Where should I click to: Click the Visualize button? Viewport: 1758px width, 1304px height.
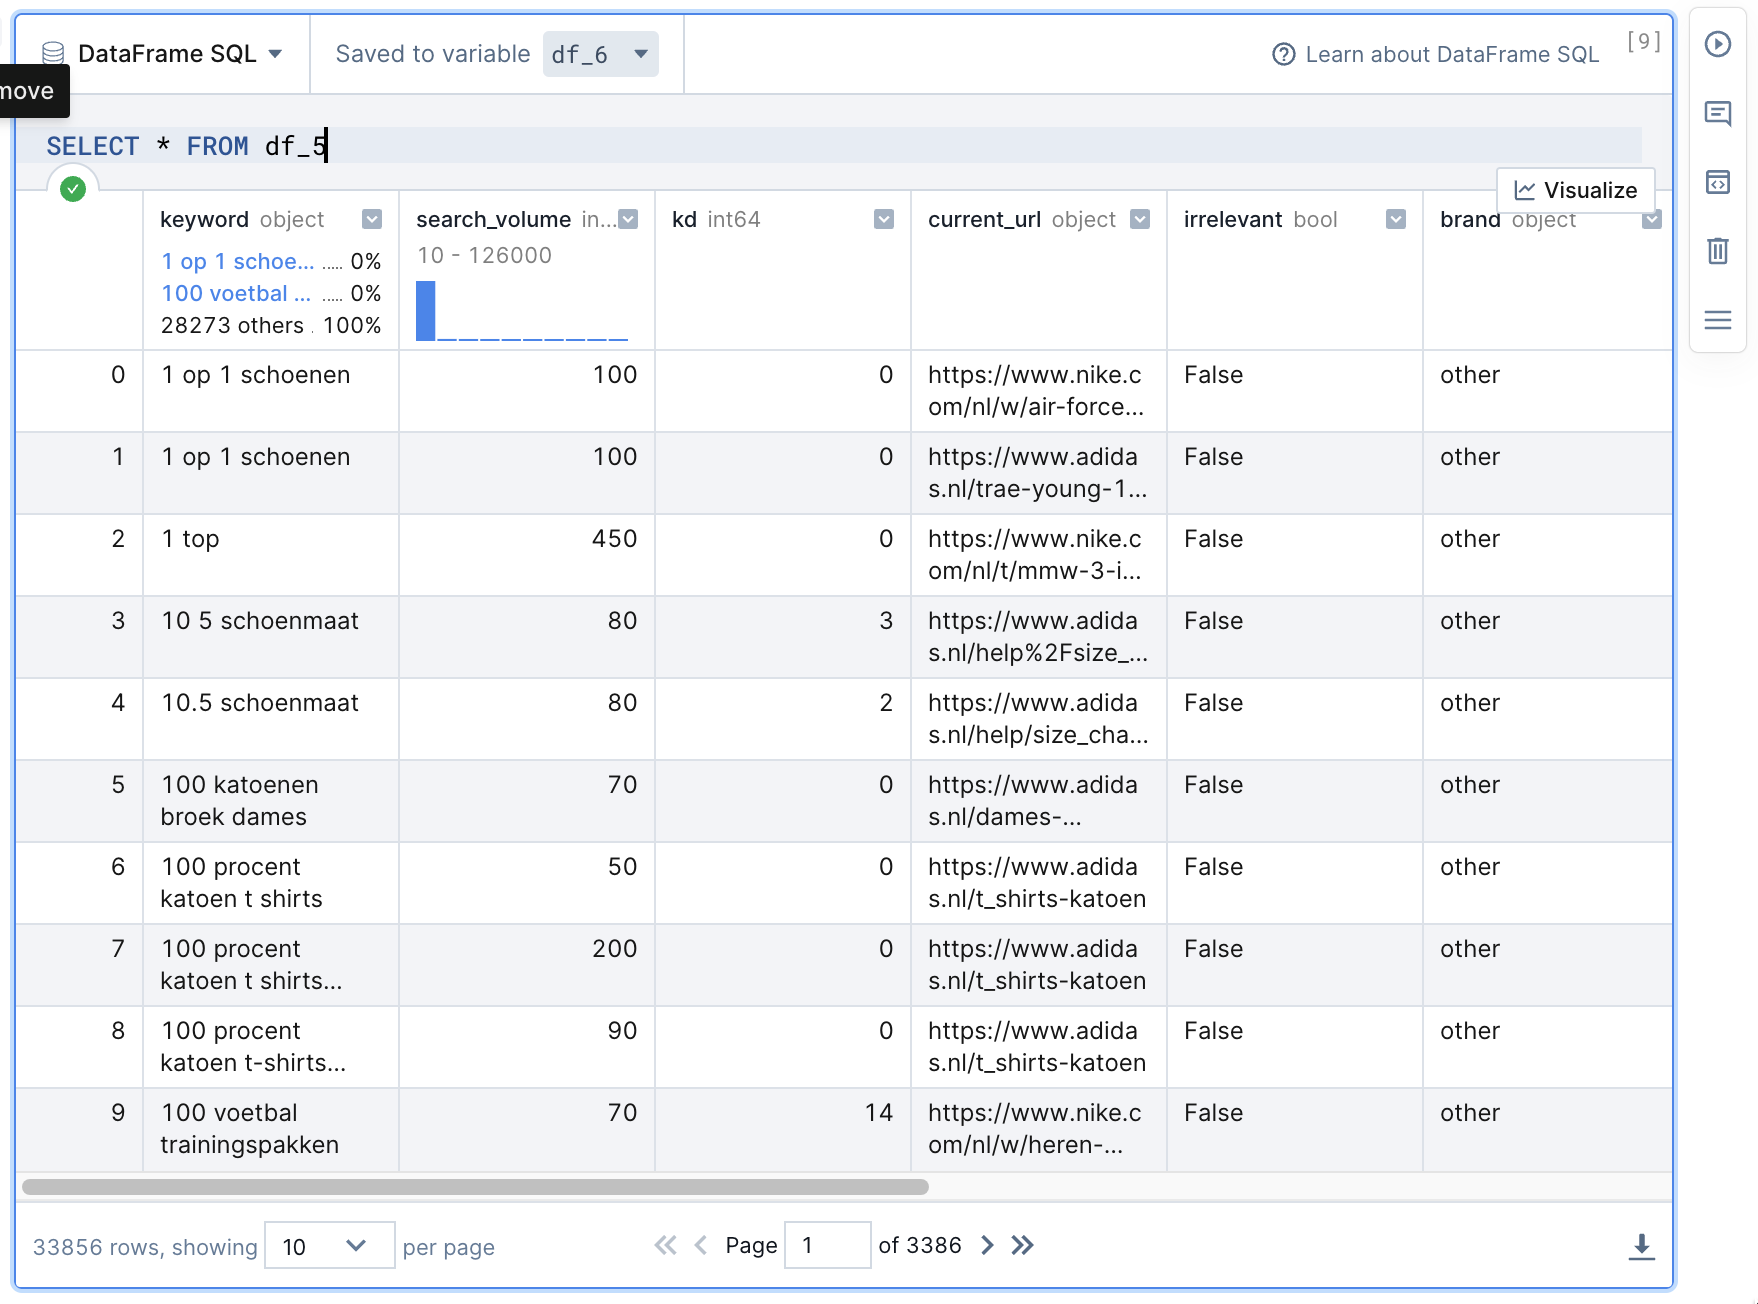coord(1575,190)
